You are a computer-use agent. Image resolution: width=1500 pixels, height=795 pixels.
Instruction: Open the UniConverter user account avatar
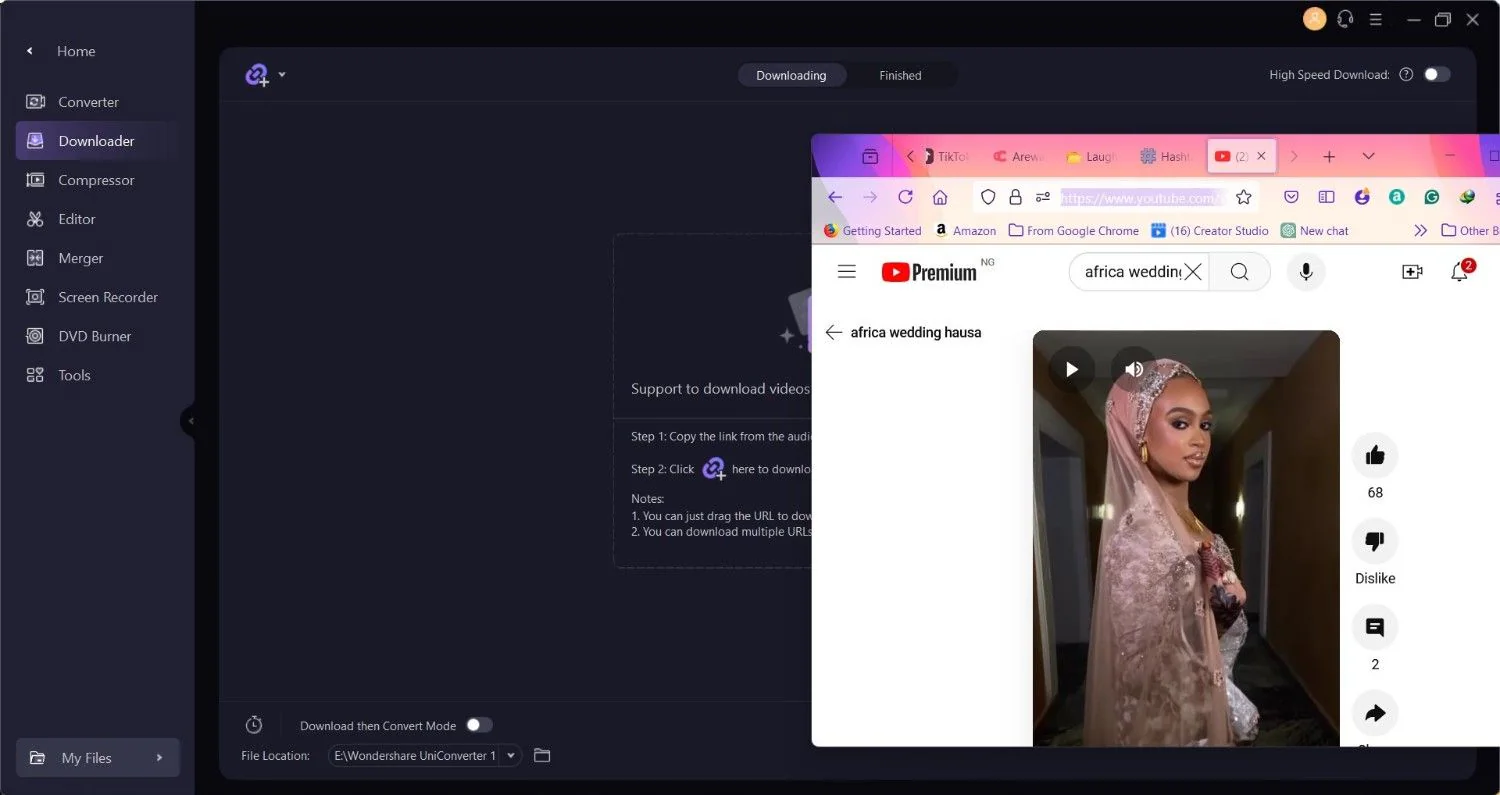[x=1314, y=18]
